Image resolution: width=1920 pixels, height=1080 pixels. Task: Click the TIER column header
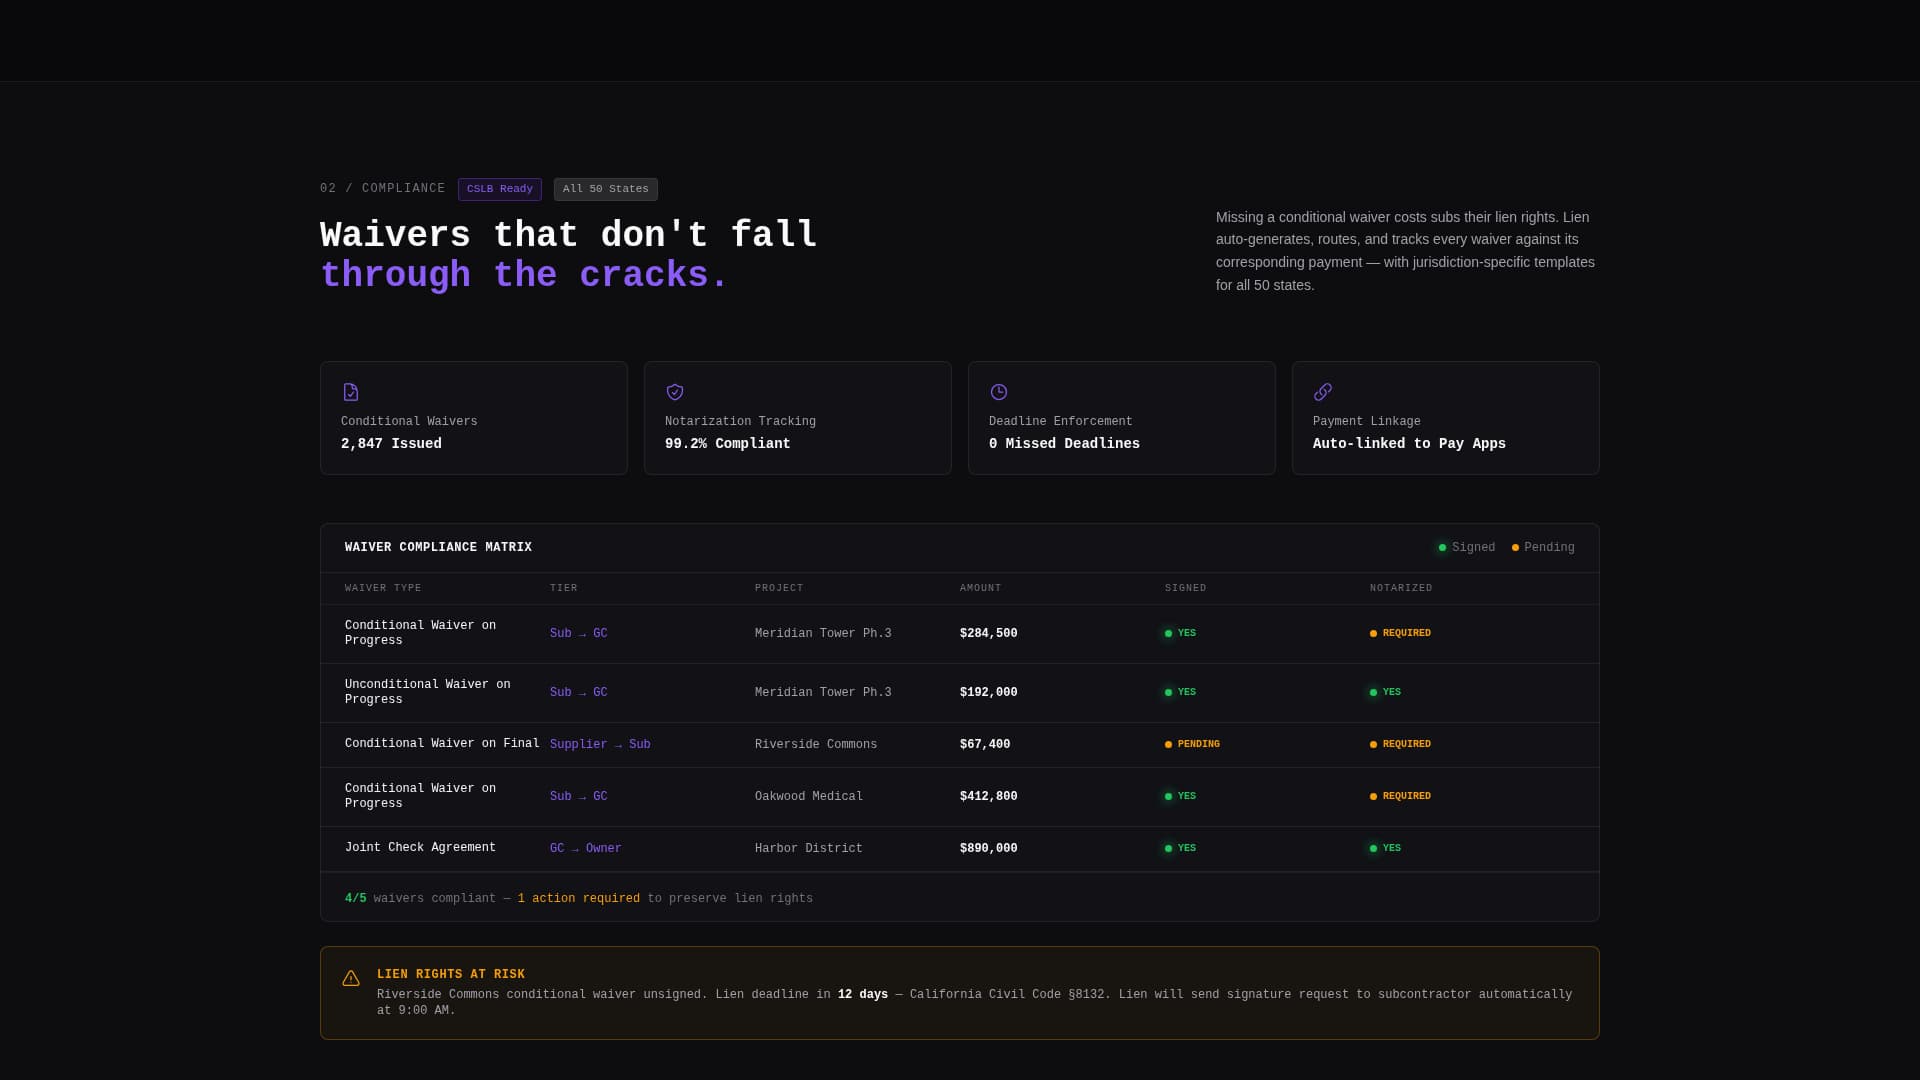tap(564, 588)
